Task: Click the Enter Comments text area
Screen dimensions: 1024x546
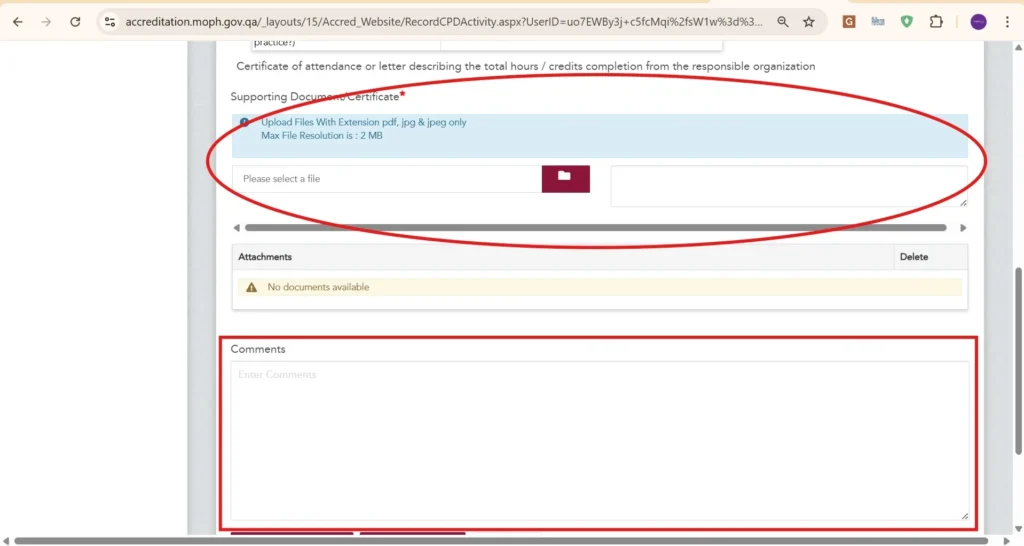Action: point(600,441)
